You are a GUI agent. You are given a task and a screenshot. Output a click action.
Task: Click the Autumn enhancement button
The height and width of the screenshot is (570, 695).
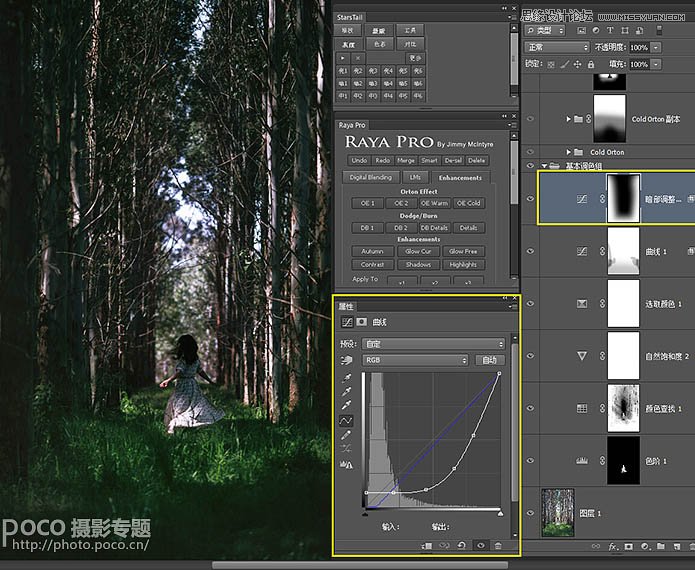pos(372,251)
